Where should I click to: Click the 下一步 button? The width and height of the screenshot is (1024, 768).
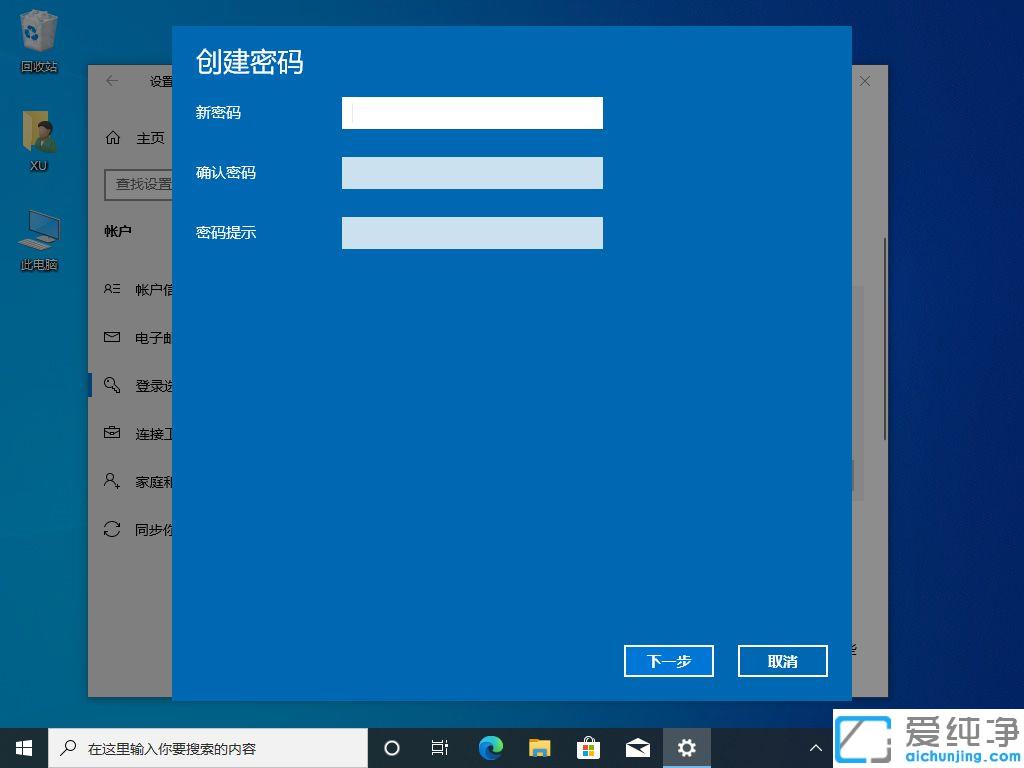[x=668, y=661]
